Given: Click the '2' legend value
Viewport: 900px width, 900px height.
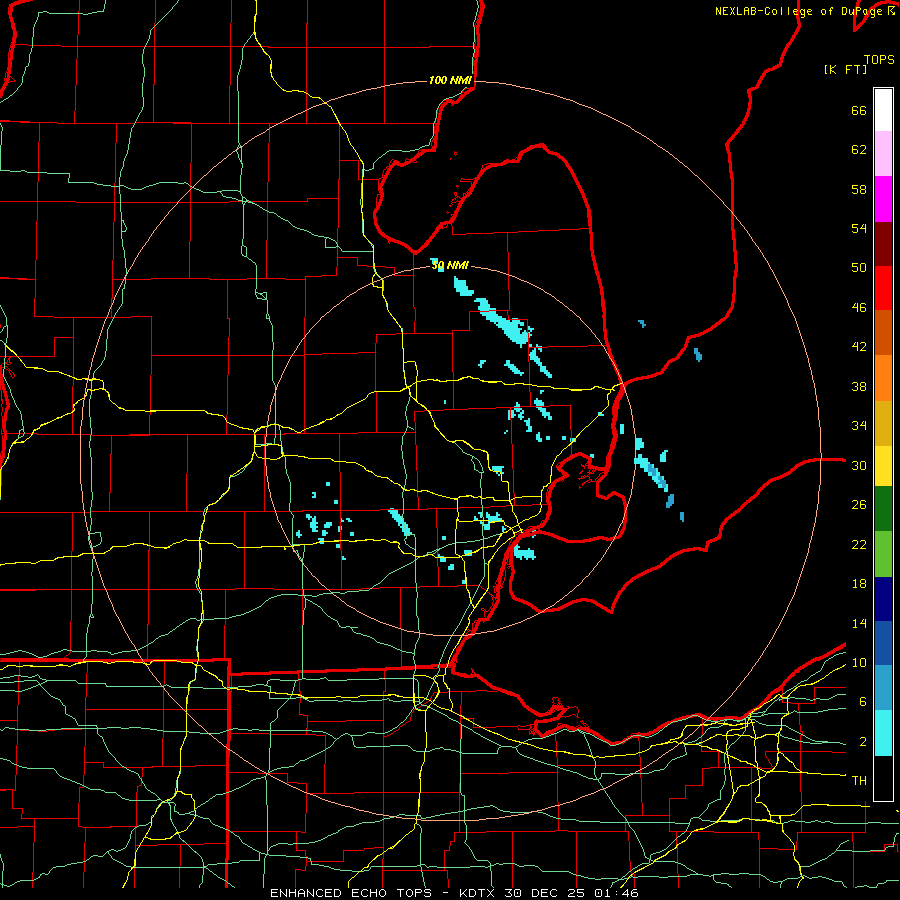Looking at the screenshot, I should [863, 742].
